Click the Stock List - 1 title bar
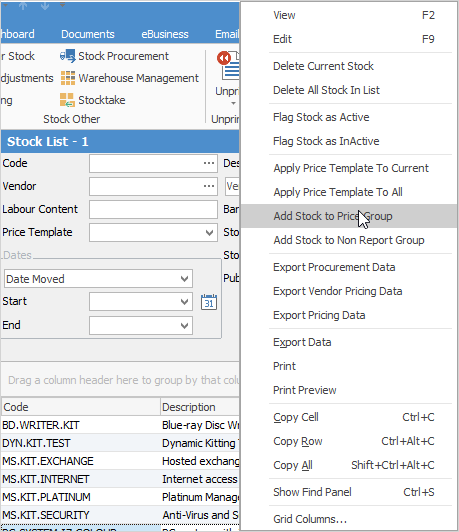The width and height of the screenshot is (459, 532). 120,141
